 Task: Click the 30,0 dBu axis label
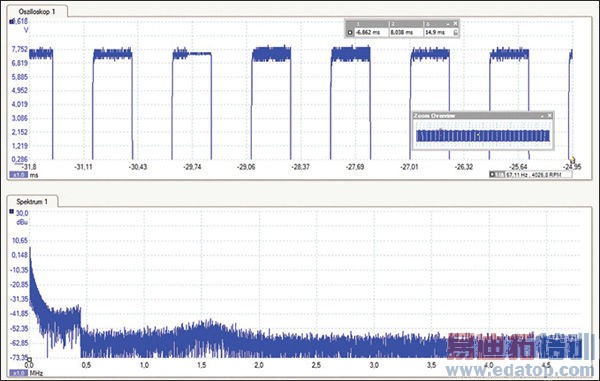tap(22, 213)
